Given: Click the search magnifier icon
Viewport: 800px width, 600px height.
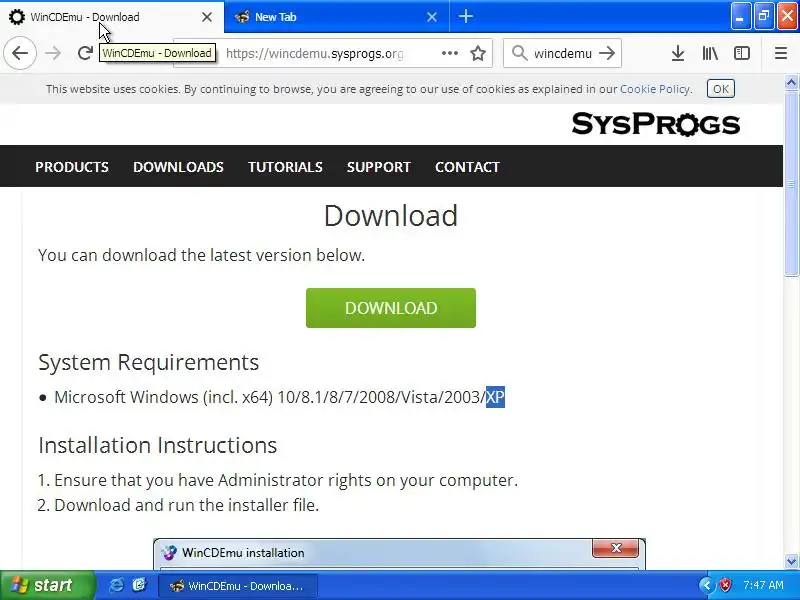Looking at the screenshot, I should [519, 53].
